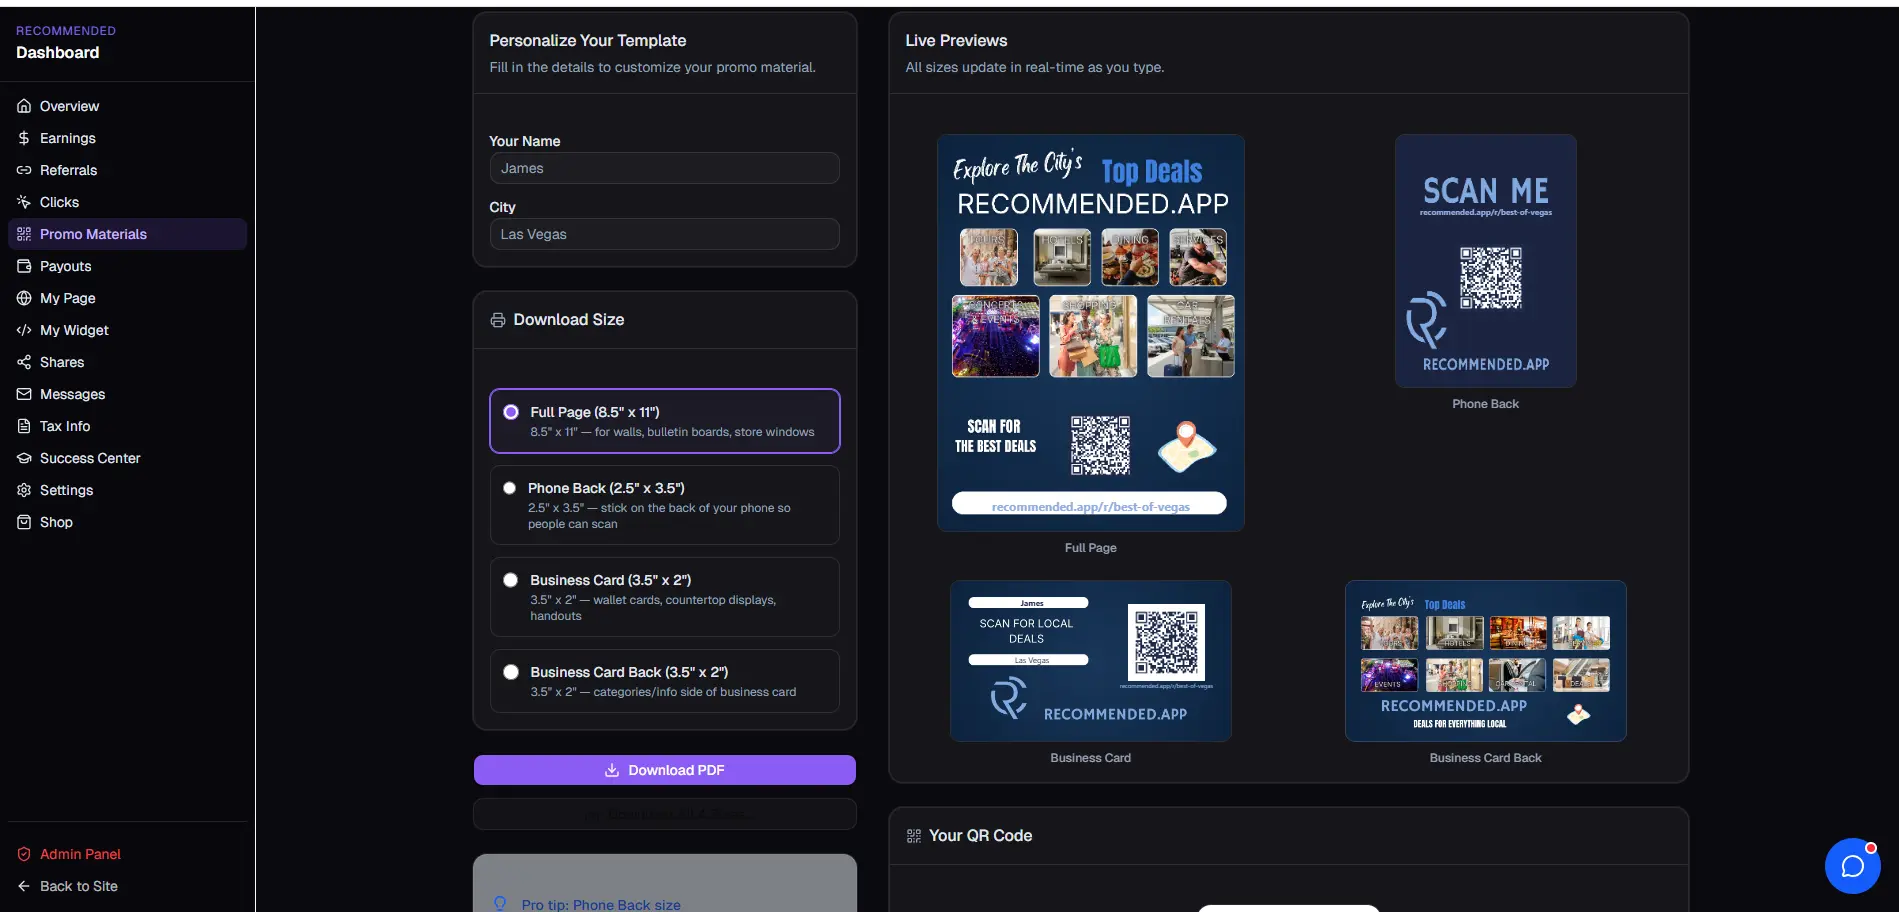Image resolution: width=1899 pixels, height=912 pixels.
Task: Click the Back to Site arrow icon
Action: pos(24,886)
